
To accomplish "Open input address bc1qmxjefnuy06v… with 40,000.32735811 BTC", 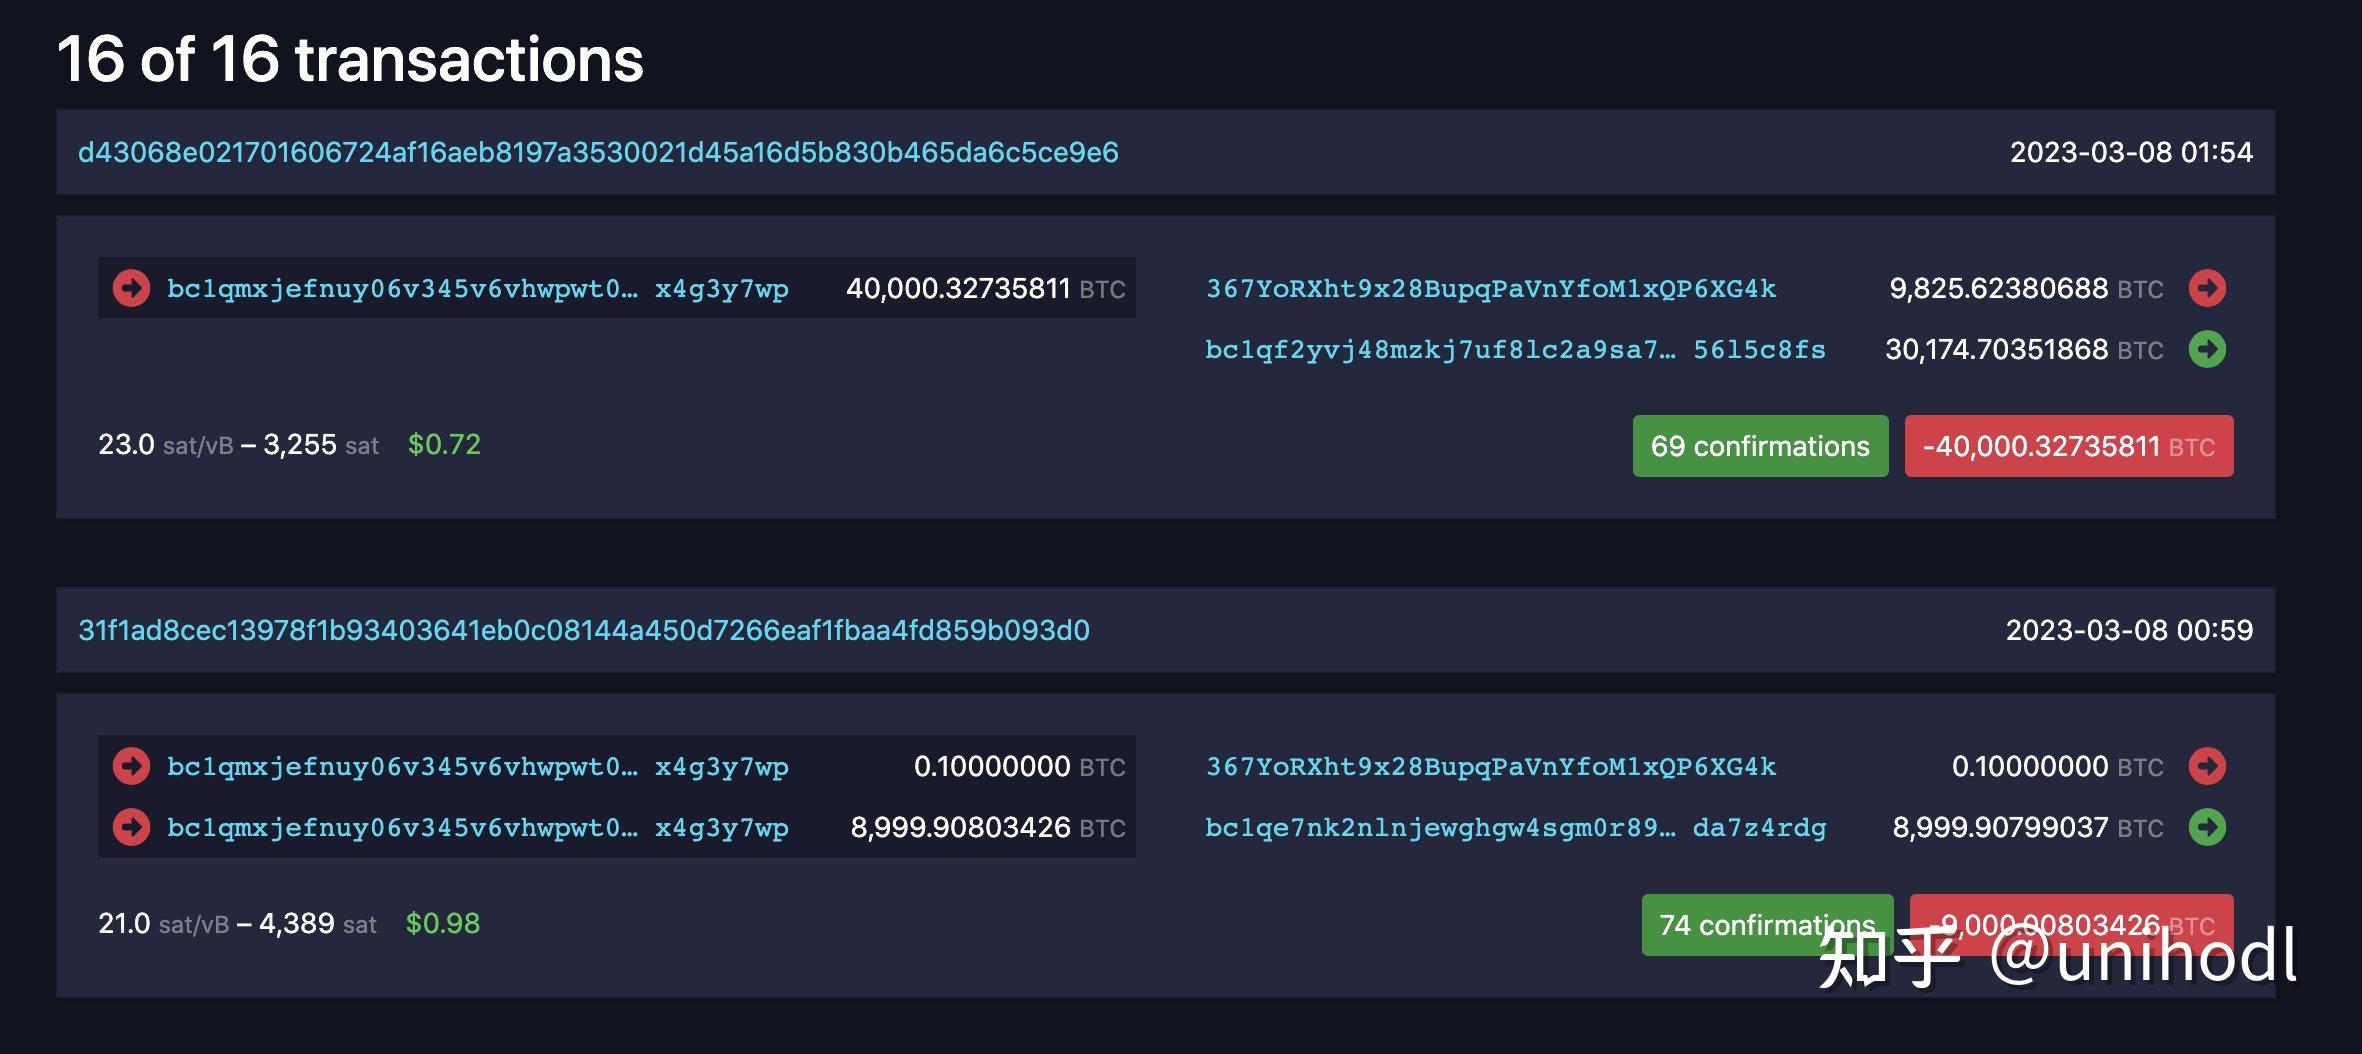I will 478,288.
